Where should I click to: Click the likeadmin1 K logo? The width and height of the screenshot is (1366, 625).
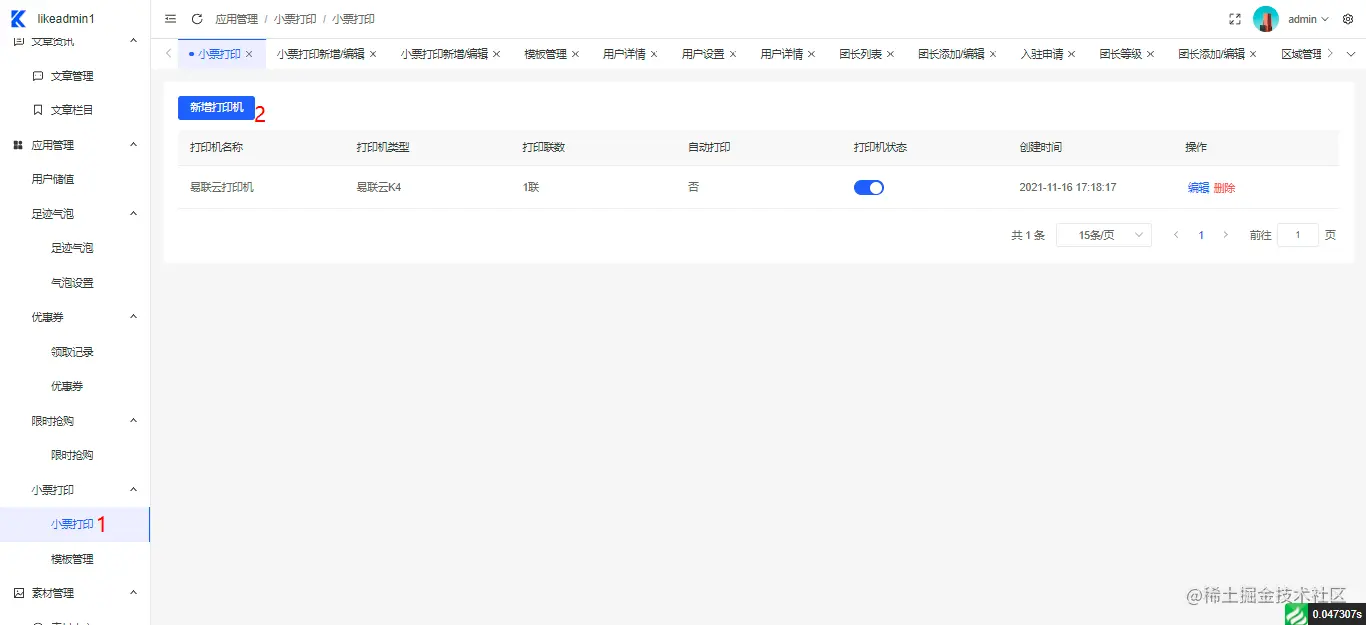tap(18, 19)
